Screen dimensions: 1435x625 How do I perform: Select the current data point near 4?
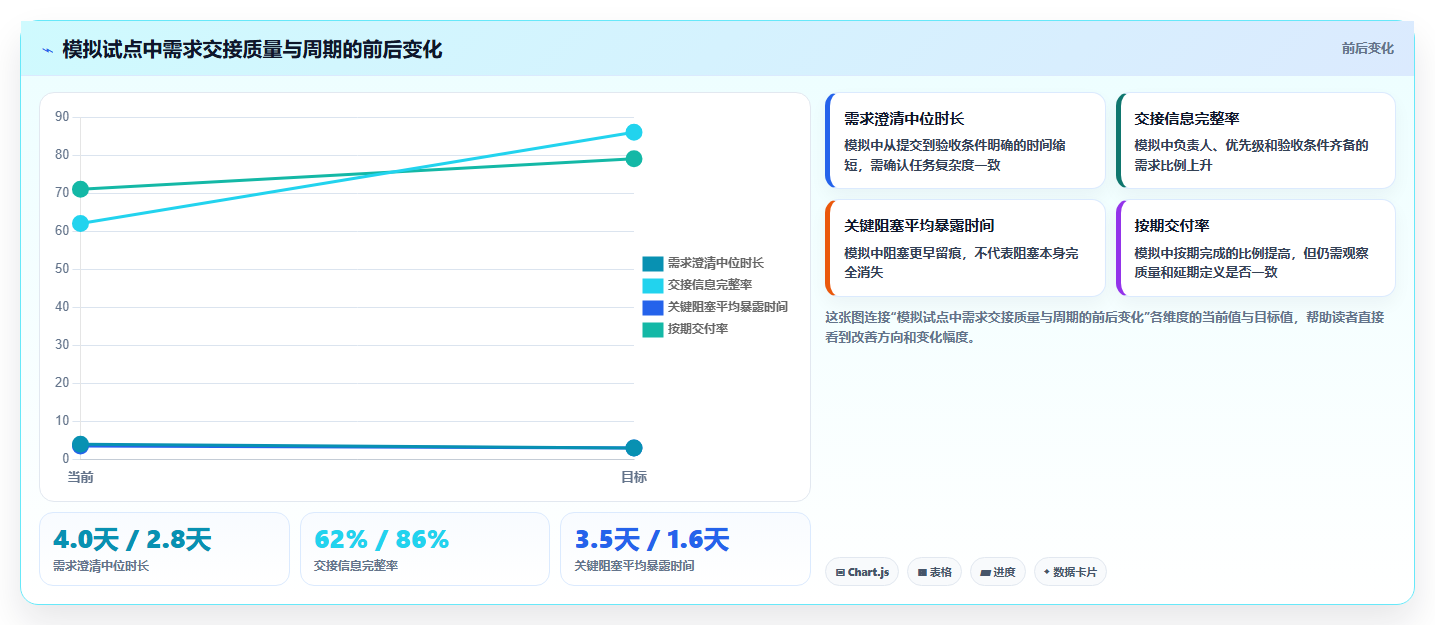click(81, 444)
